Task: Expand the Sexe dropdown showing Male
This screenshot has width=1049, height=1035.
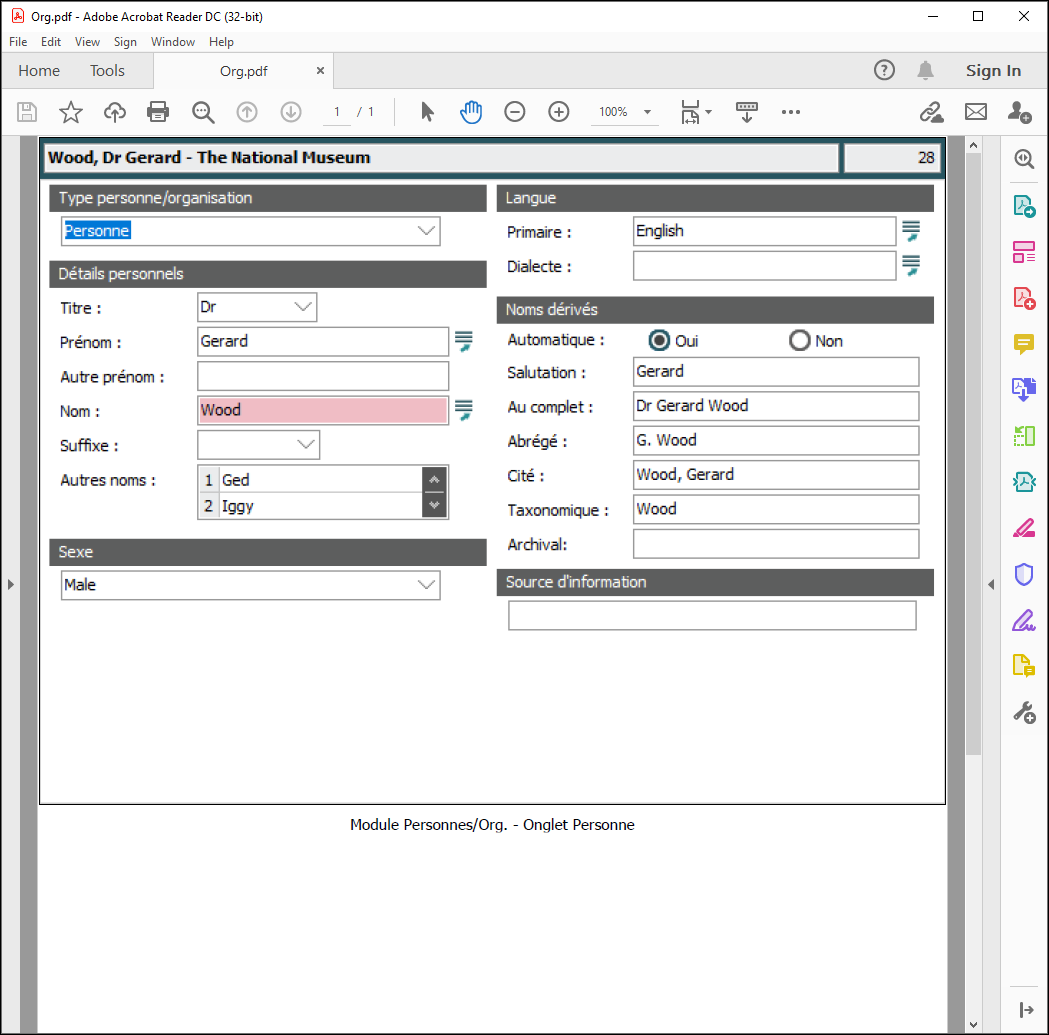Action: tap(427, 585)
